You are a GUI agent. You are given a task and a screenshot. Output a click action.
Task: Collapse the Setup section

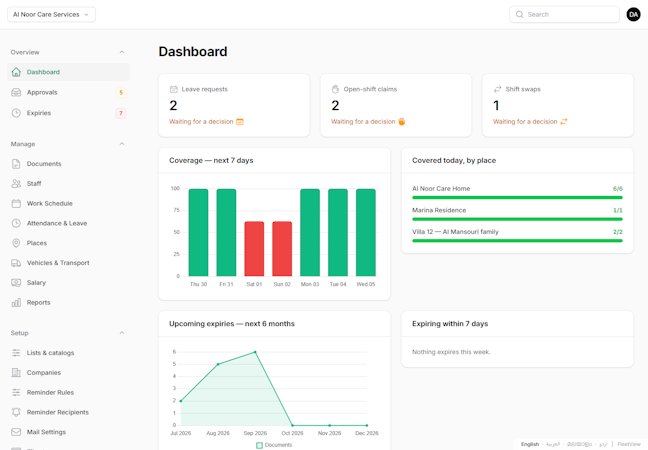122,333
